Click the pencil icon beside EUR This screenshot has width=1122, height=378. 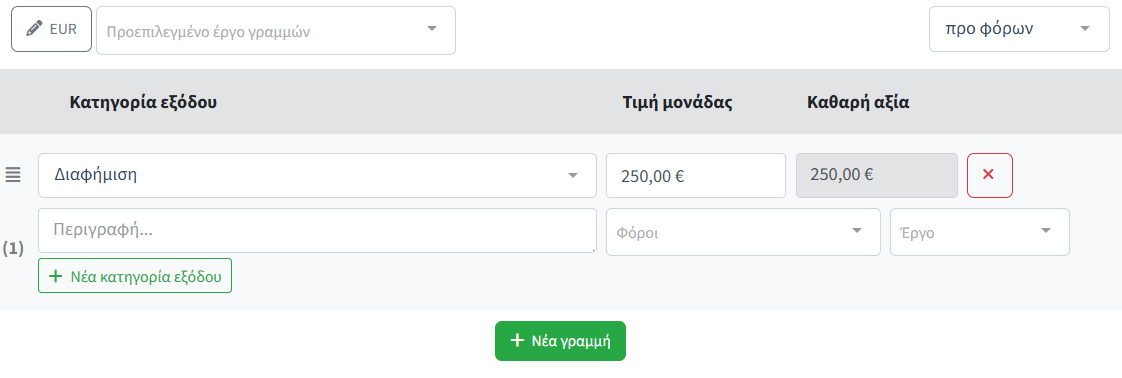point(34,29)
